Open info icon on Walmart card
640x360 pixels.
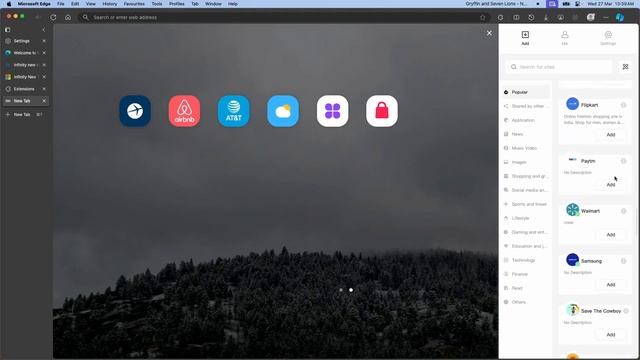click(623, 211)
